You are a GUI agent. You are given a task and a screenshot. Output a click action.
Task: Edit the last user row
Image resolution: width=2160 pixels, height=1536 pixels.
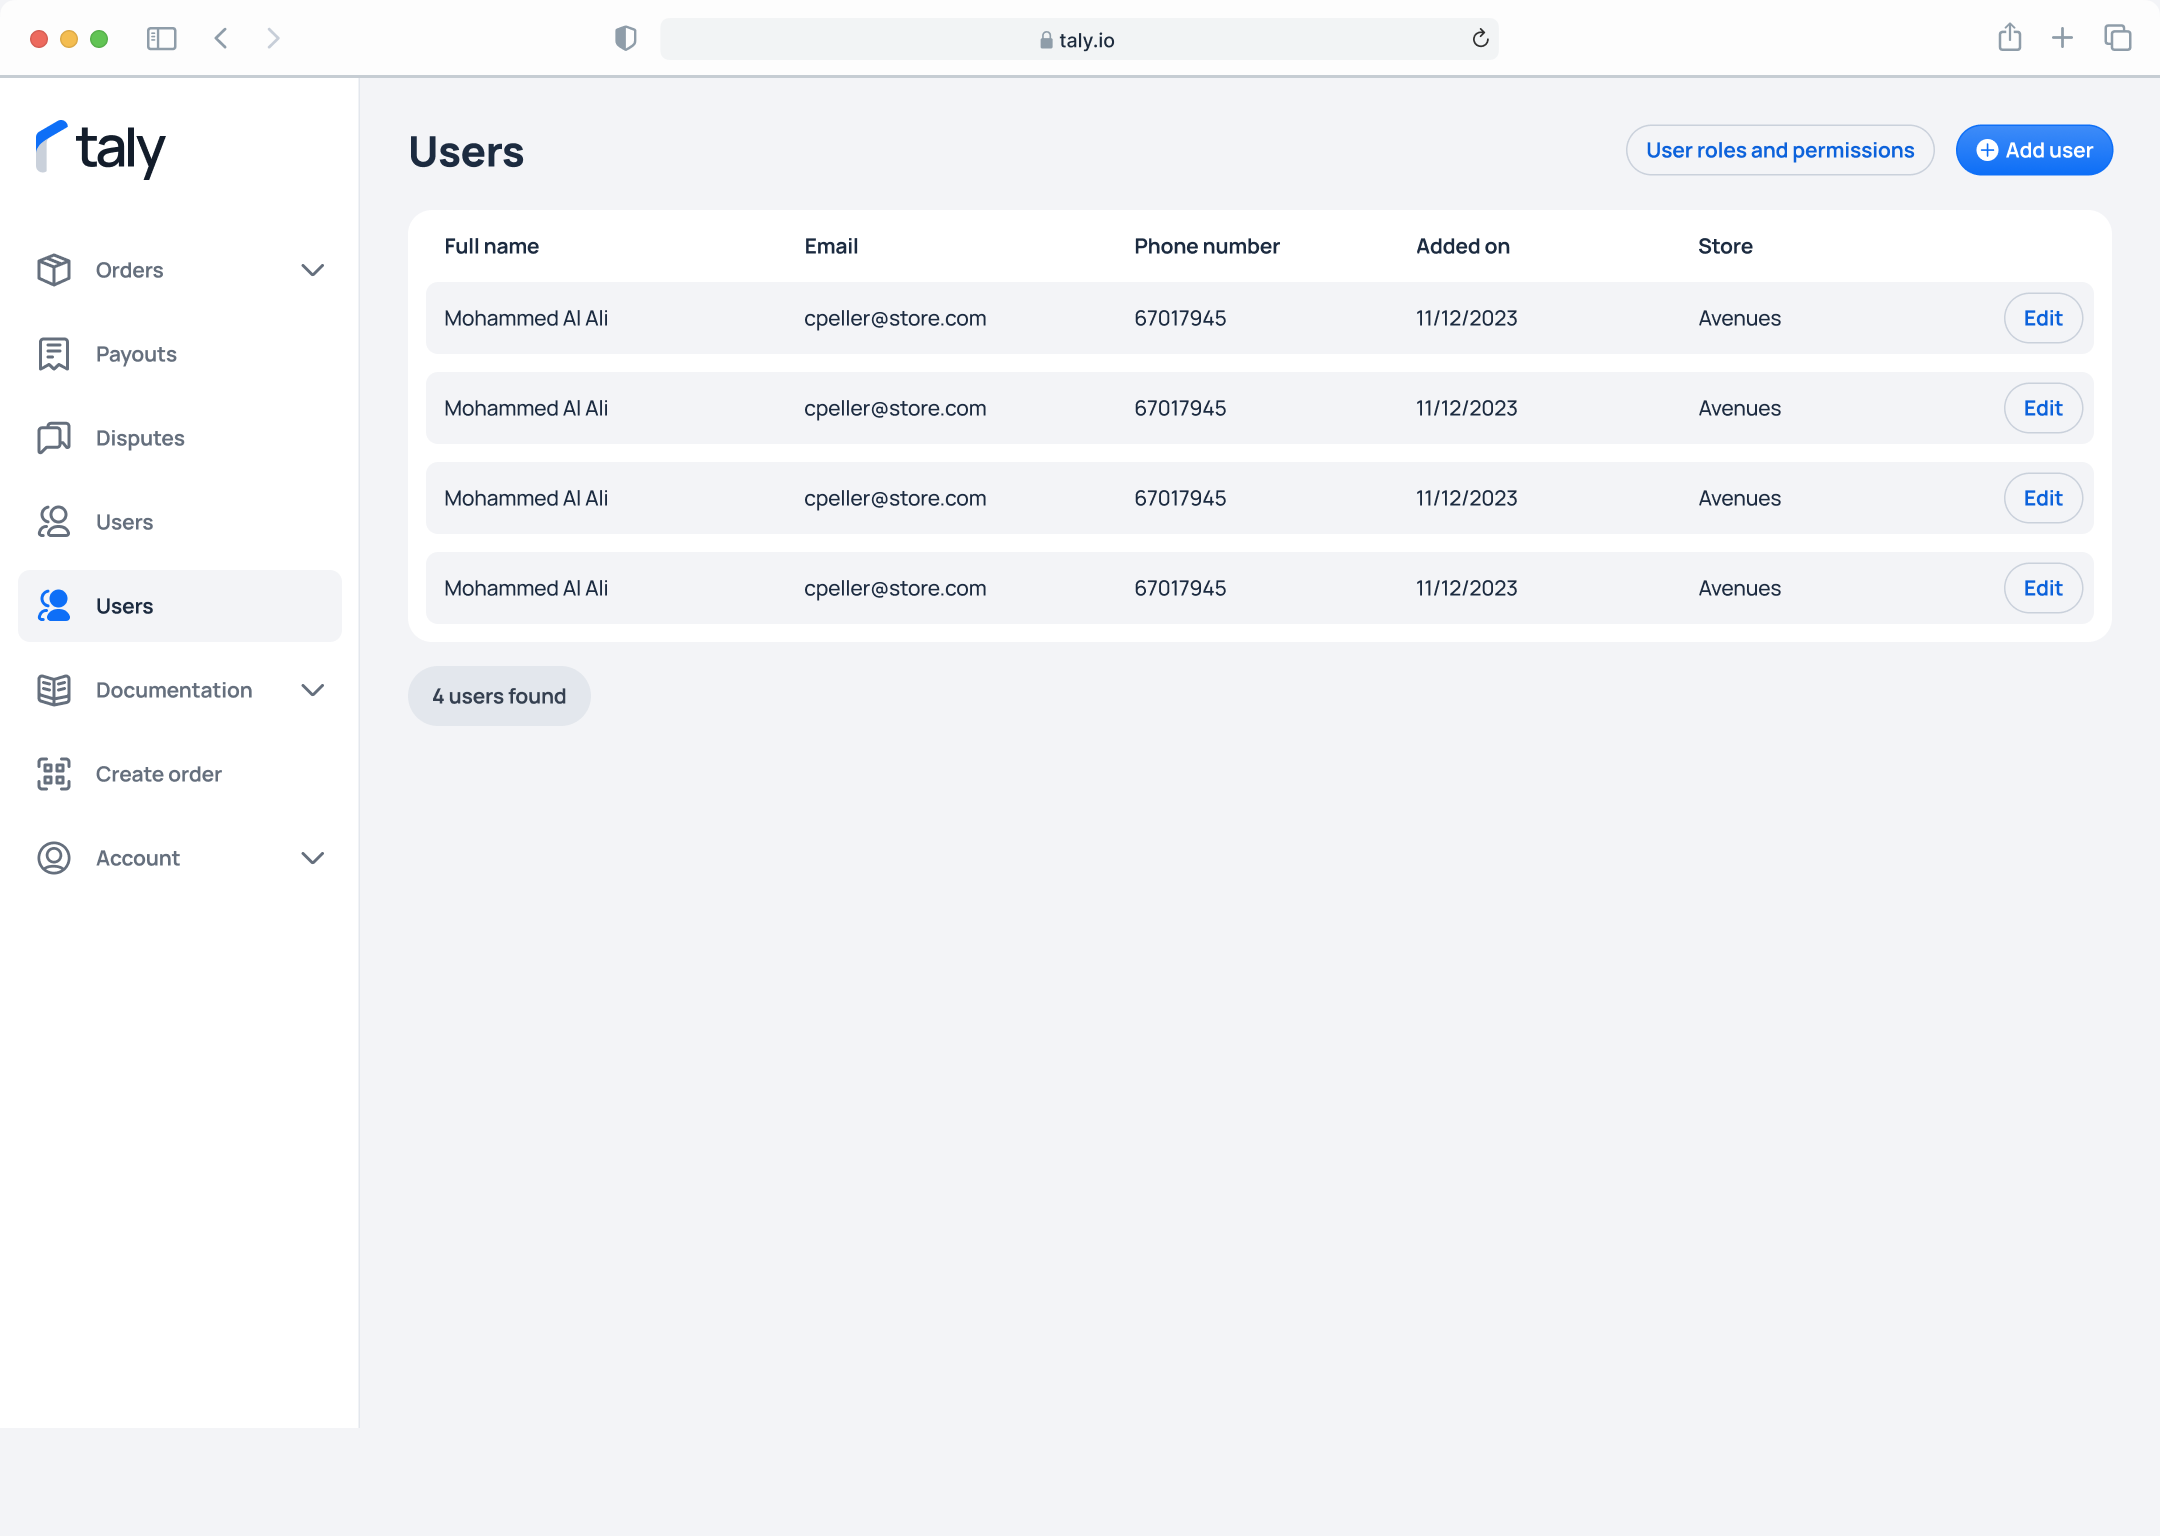click(2043, 588)
